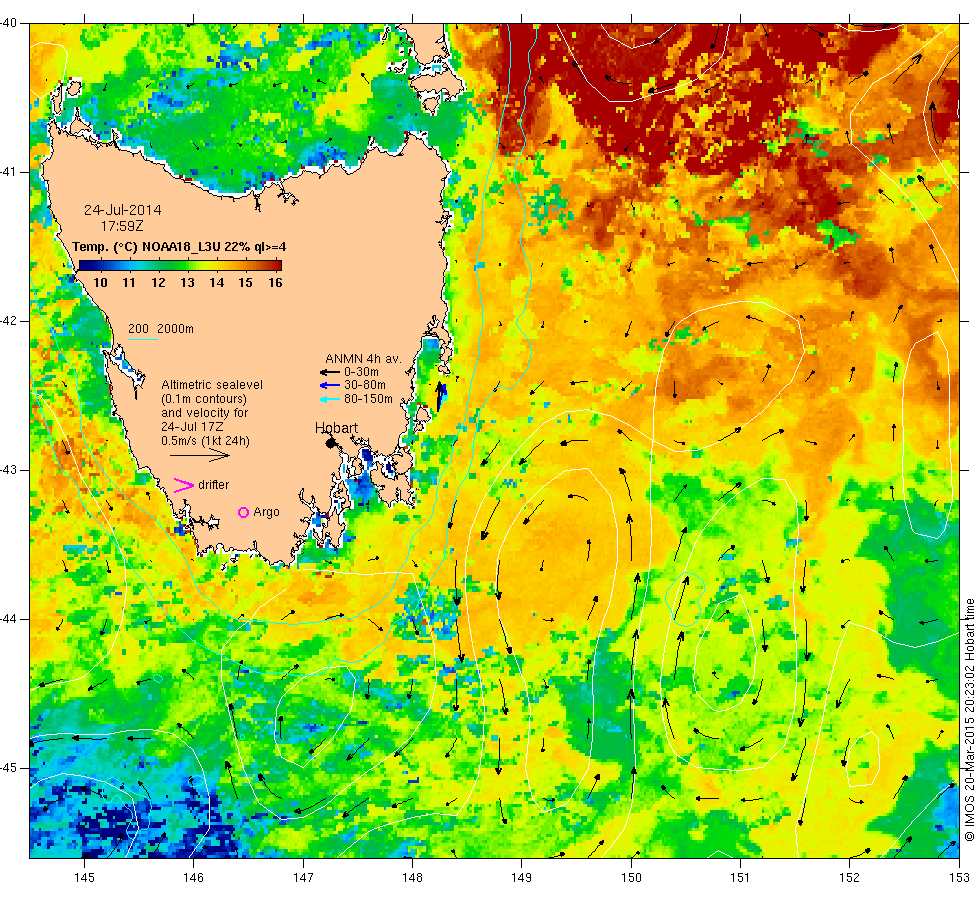Click the temperature color scale bar
This screenshot has height=900, width=980.
(180, 265)
